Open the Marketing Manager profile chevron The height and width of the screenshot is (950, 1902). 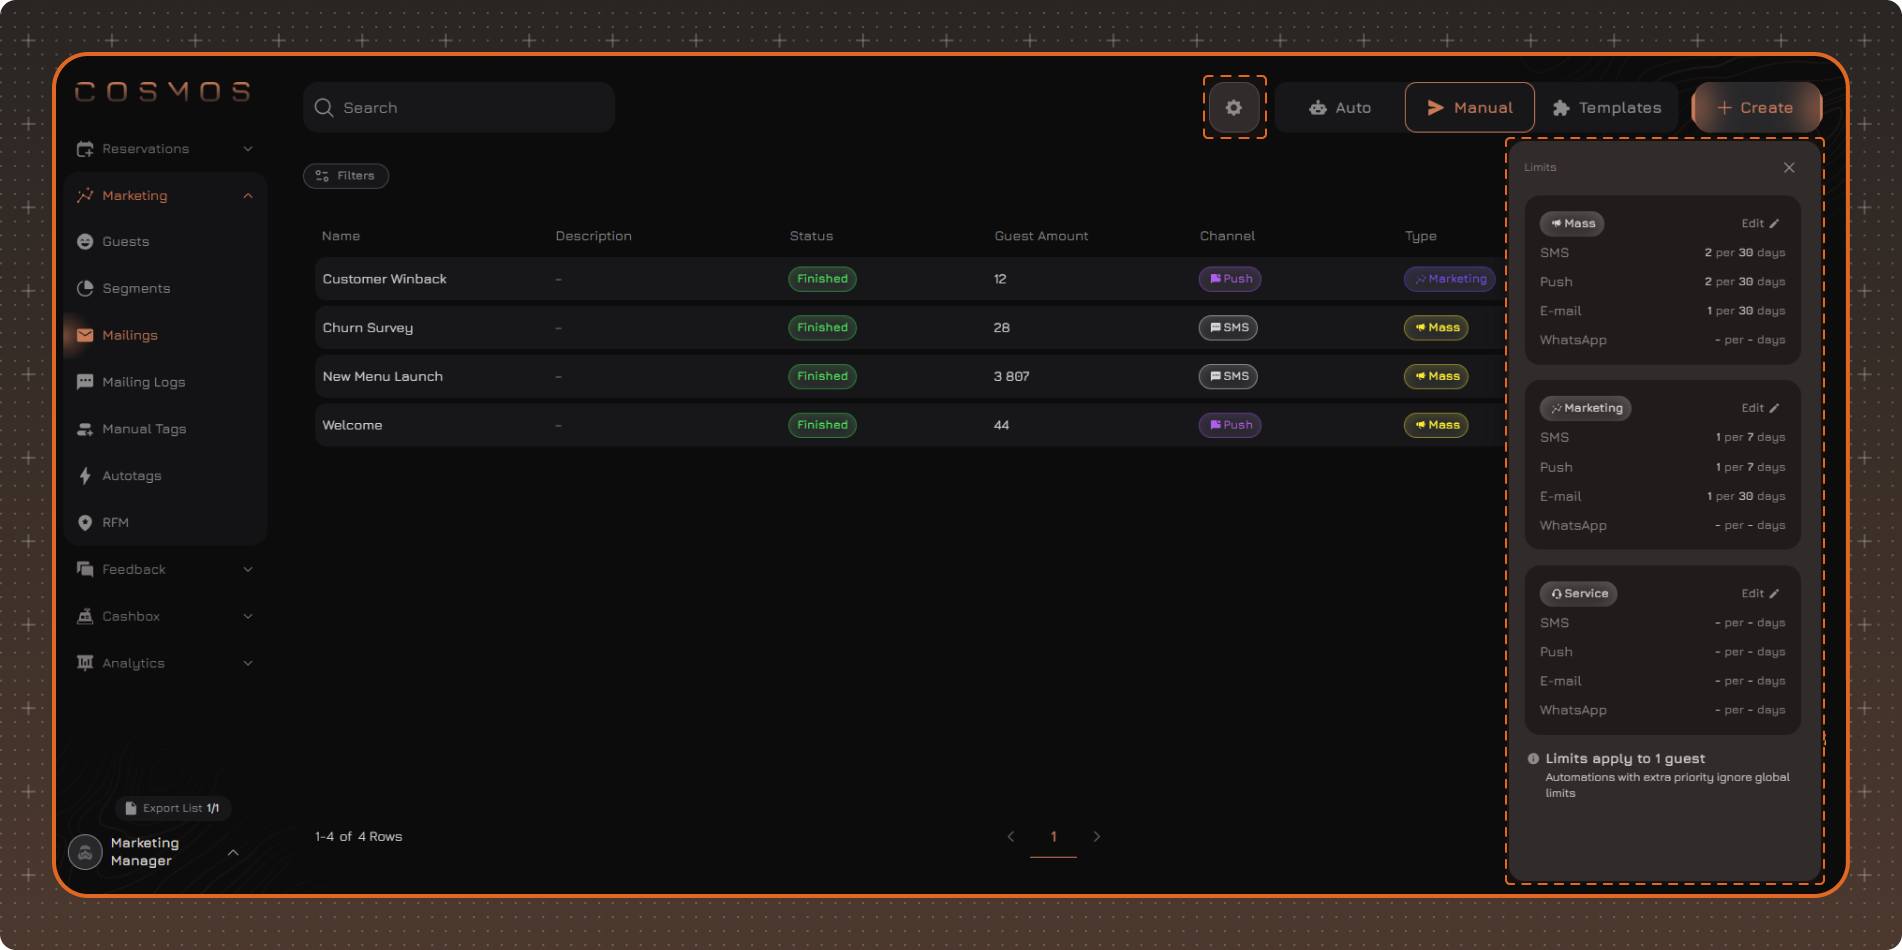[233, 852]
